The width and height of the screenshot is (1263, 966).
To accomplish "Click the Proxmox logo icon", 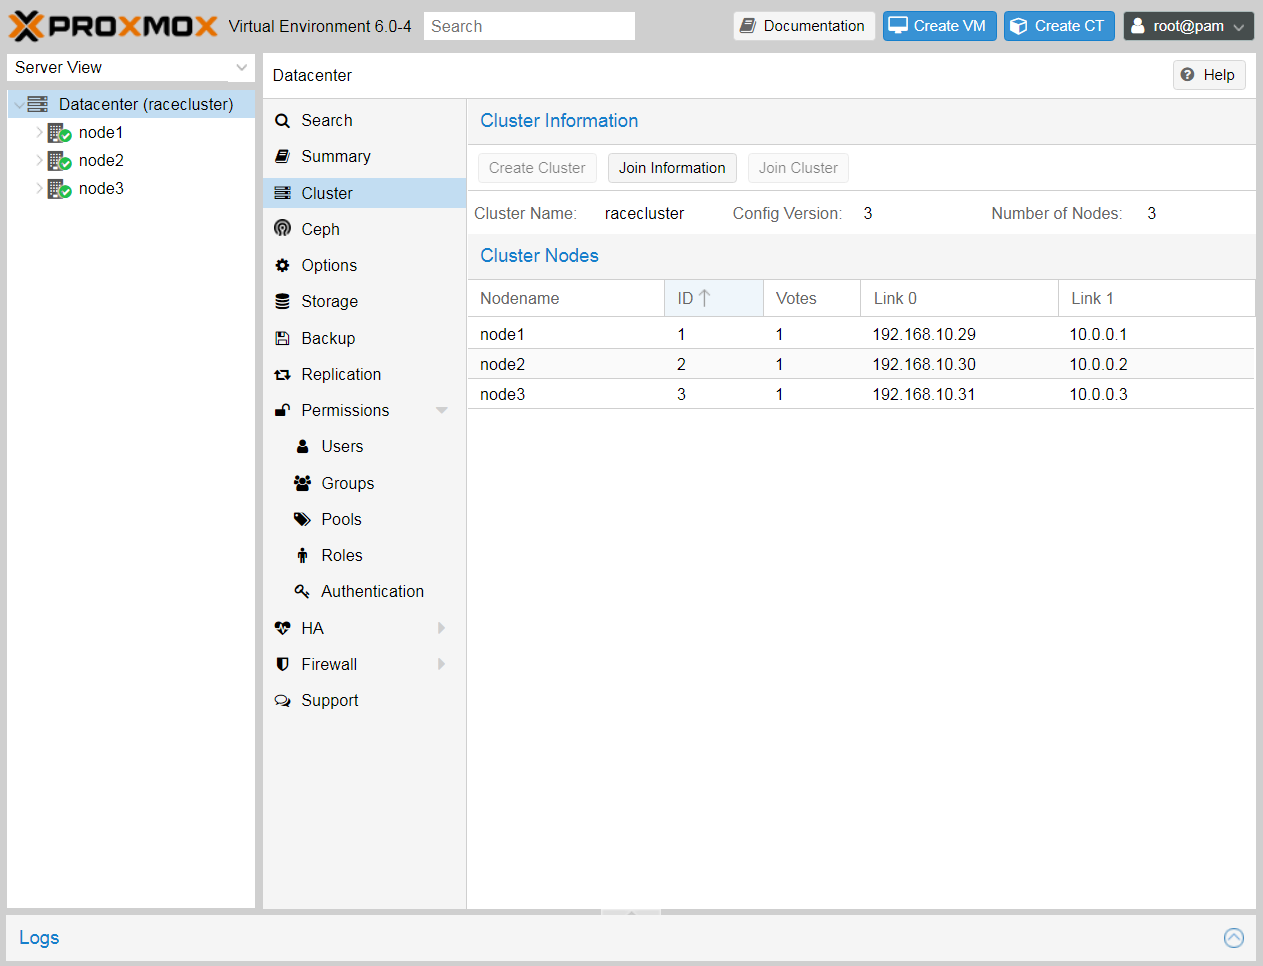I will (x=26, y=26).
